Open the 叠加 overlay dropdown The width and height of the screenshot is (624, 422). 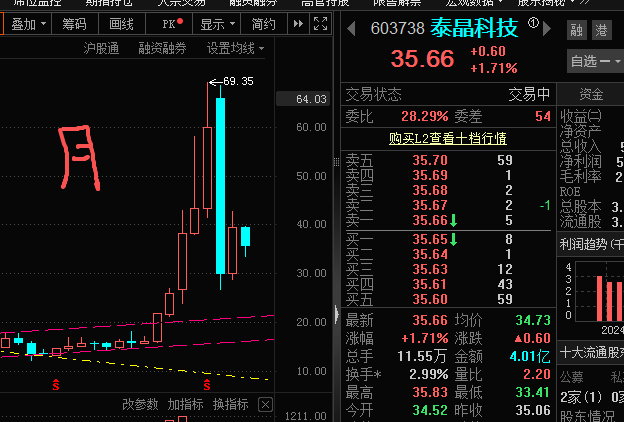[28, 24]
